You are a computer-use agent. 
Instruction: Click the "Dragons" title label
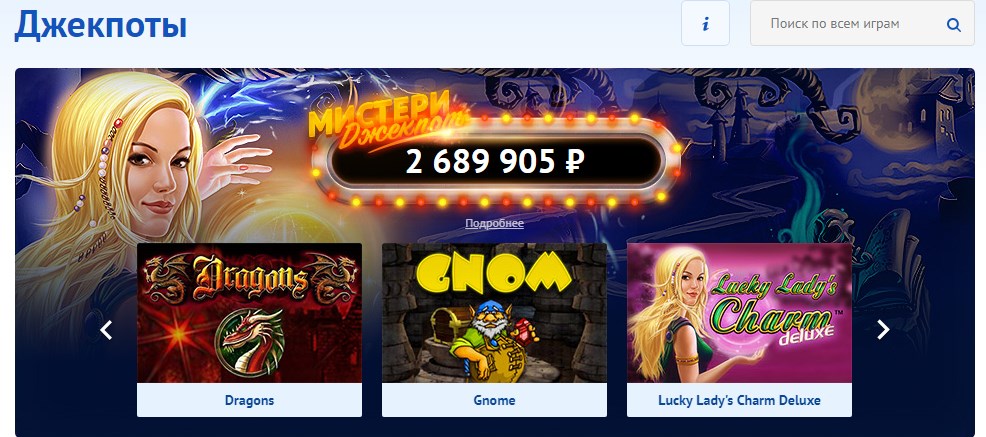click(250, 400)
